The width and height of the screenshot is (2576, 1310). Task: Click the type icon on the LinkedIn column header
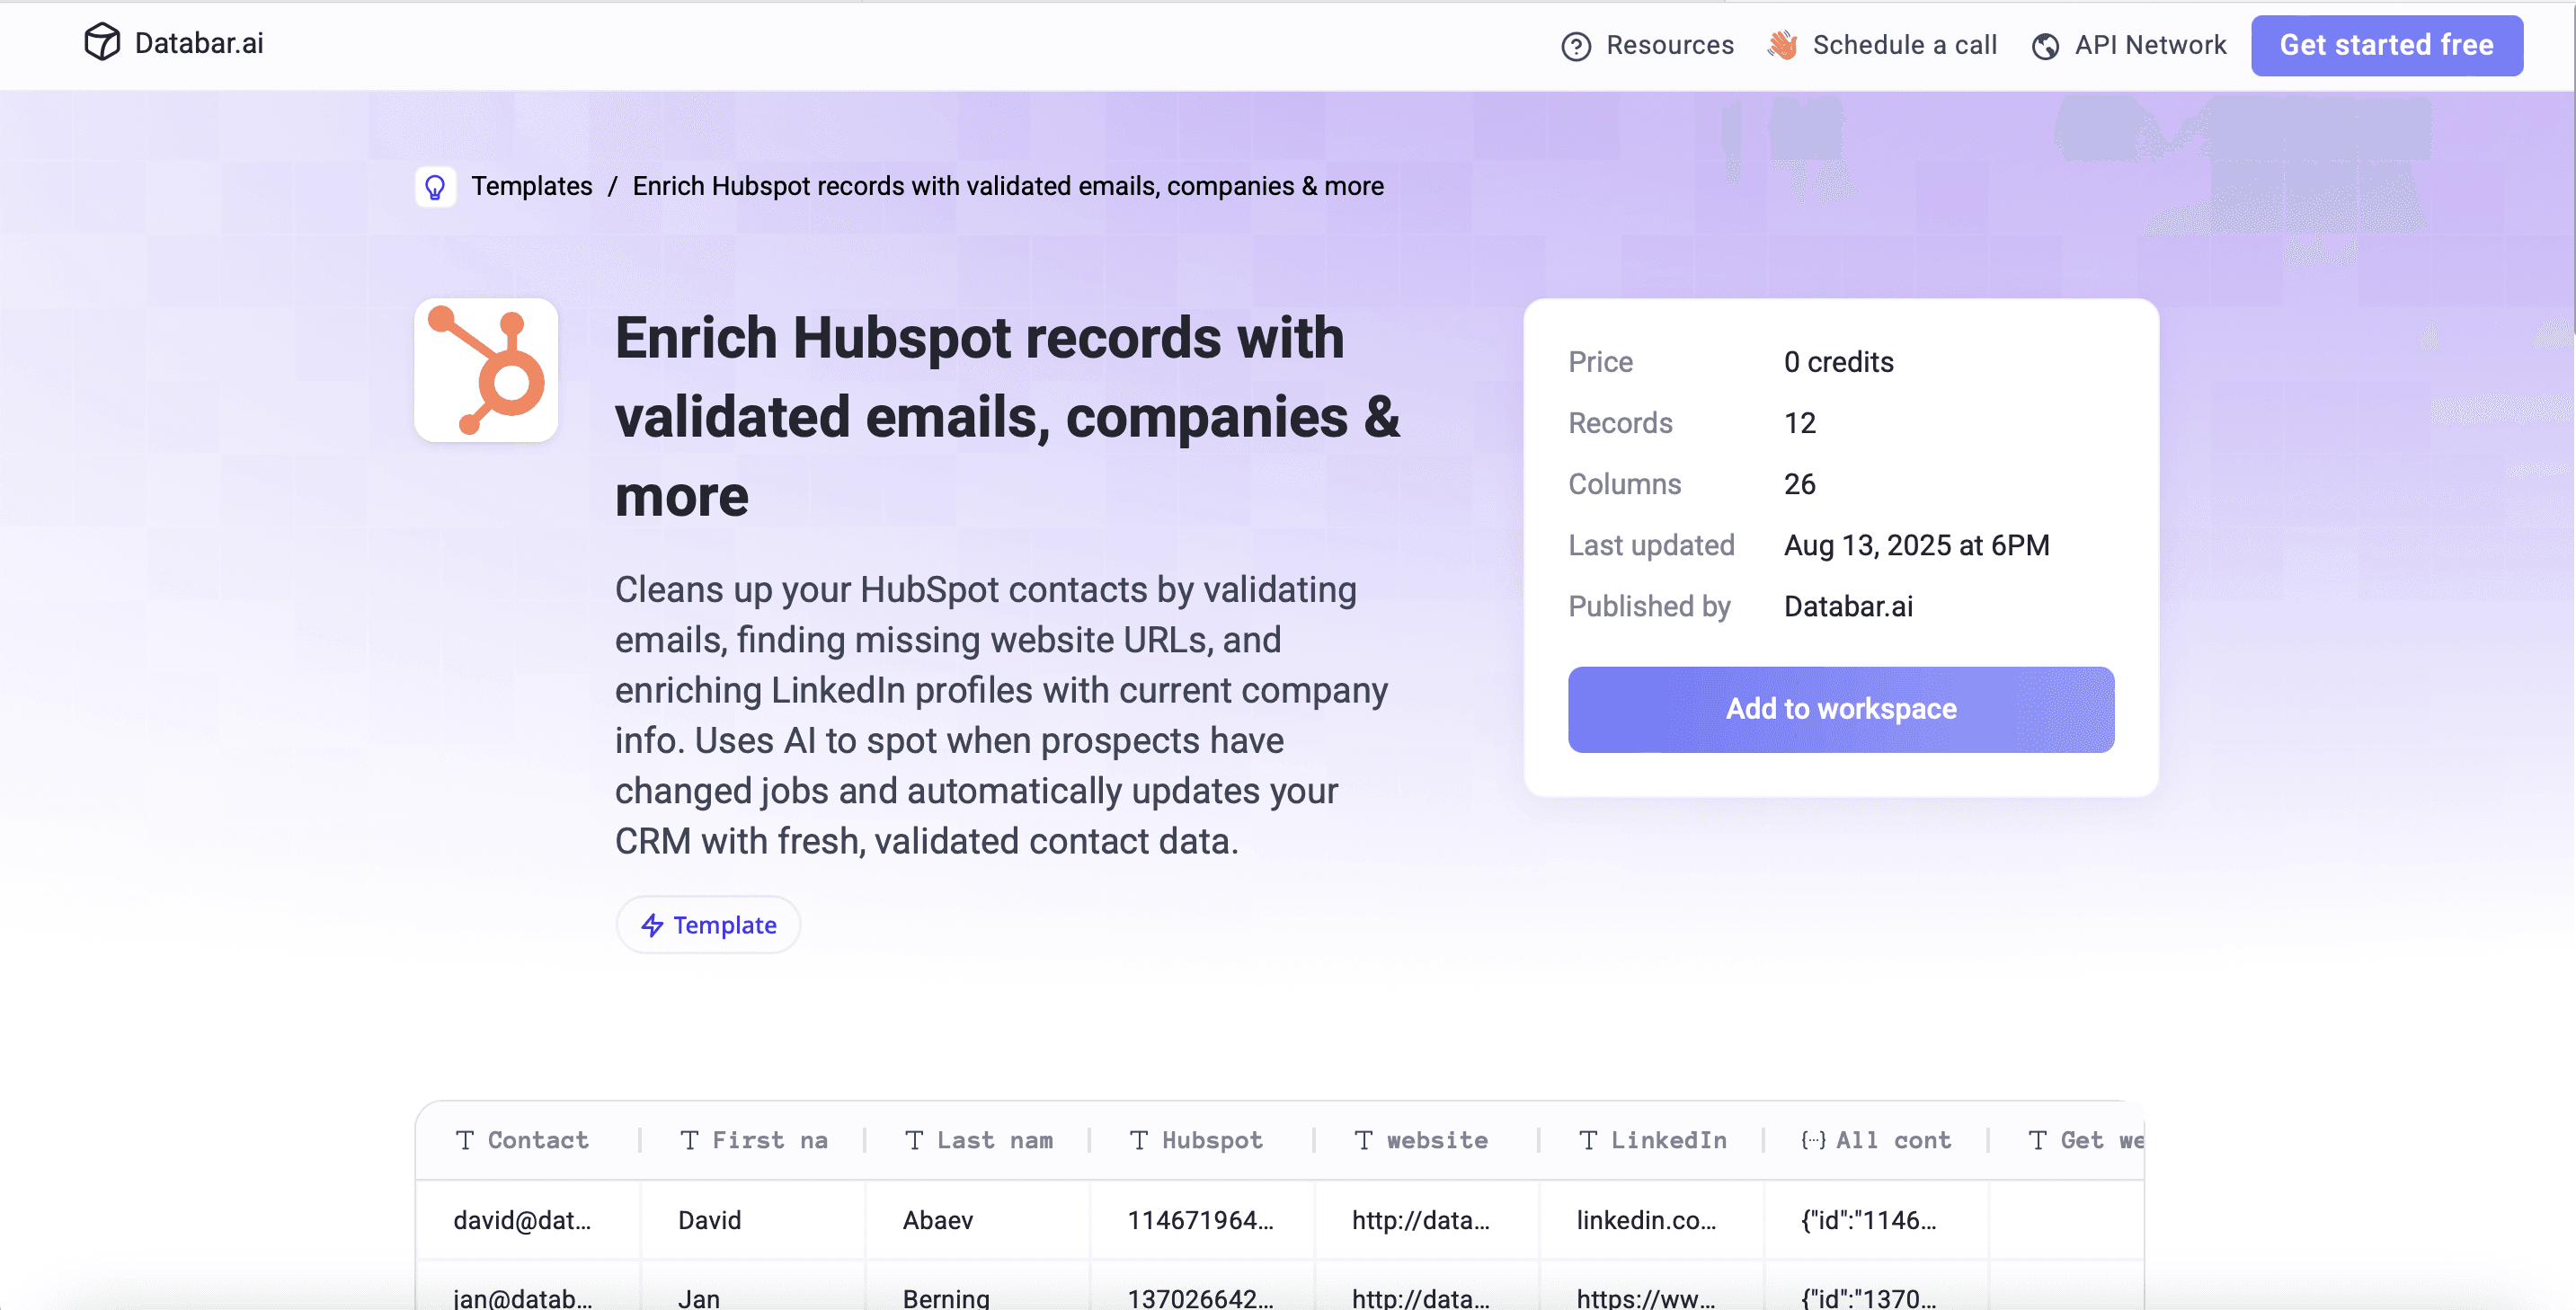pos(1588,1140)
